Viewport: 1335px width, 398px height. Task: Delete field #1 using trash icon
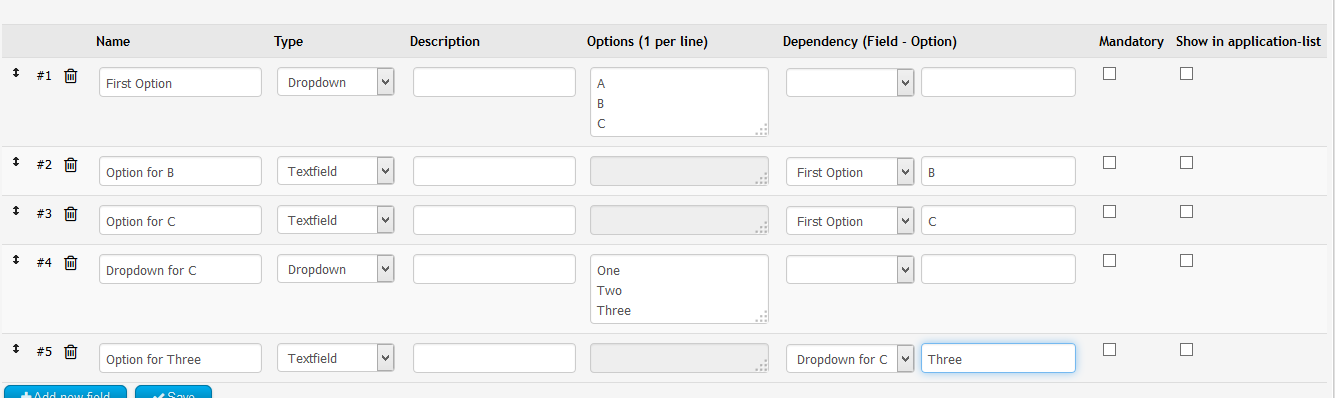(x=70, y=76)
